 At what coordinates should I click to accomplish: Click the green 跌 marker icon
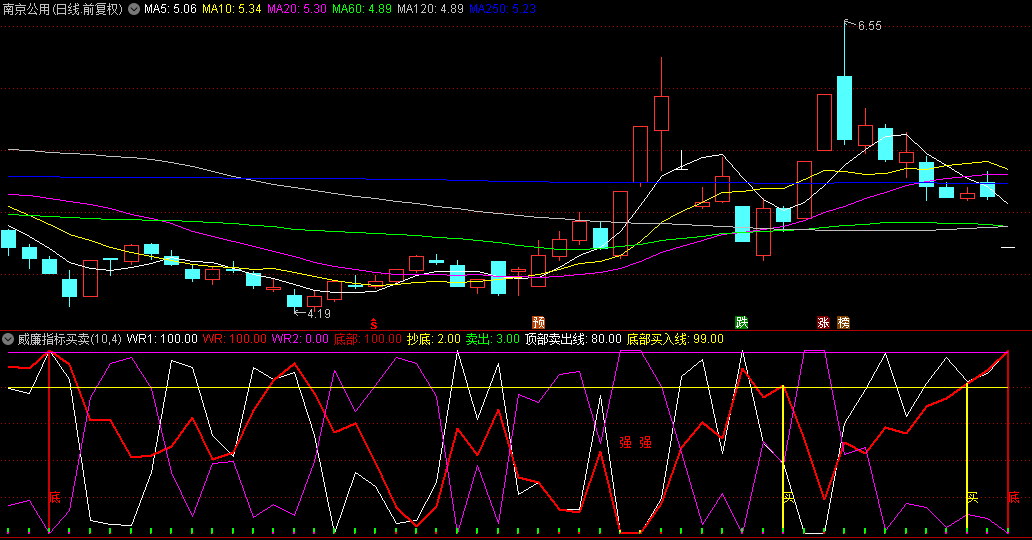click(x=741, y=323)
